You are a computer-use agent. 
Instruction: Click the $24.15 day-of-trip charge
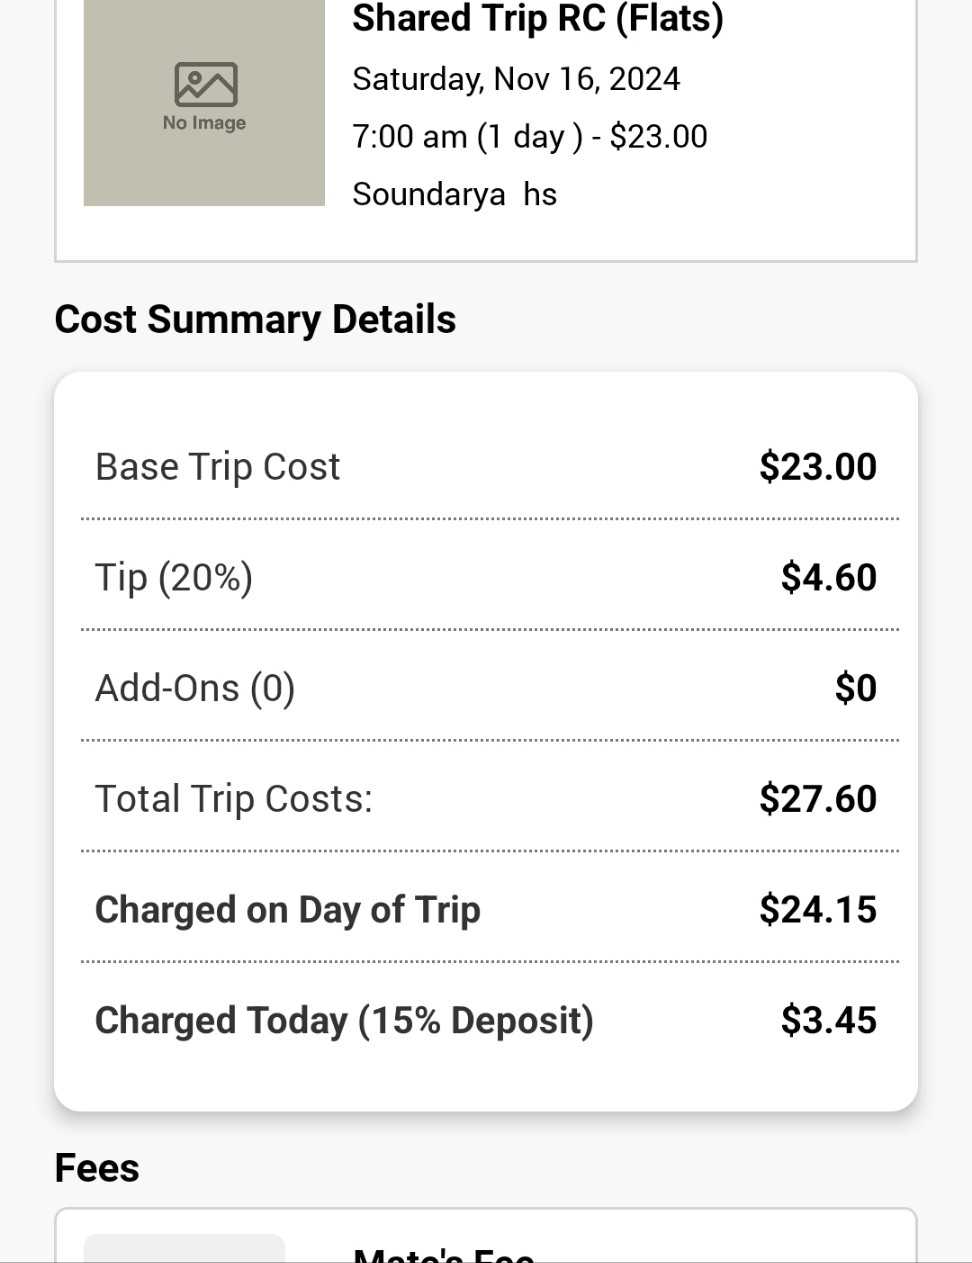pyautogui.click(x=817, y=910)
